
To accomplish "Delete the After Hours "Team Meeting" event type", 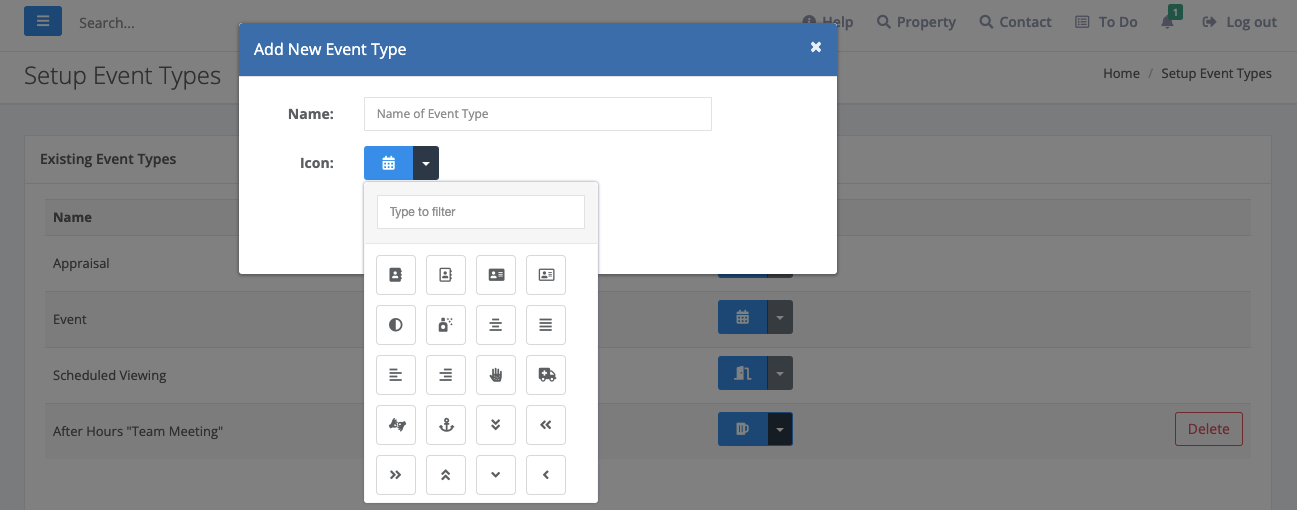I will point(1208,429).
